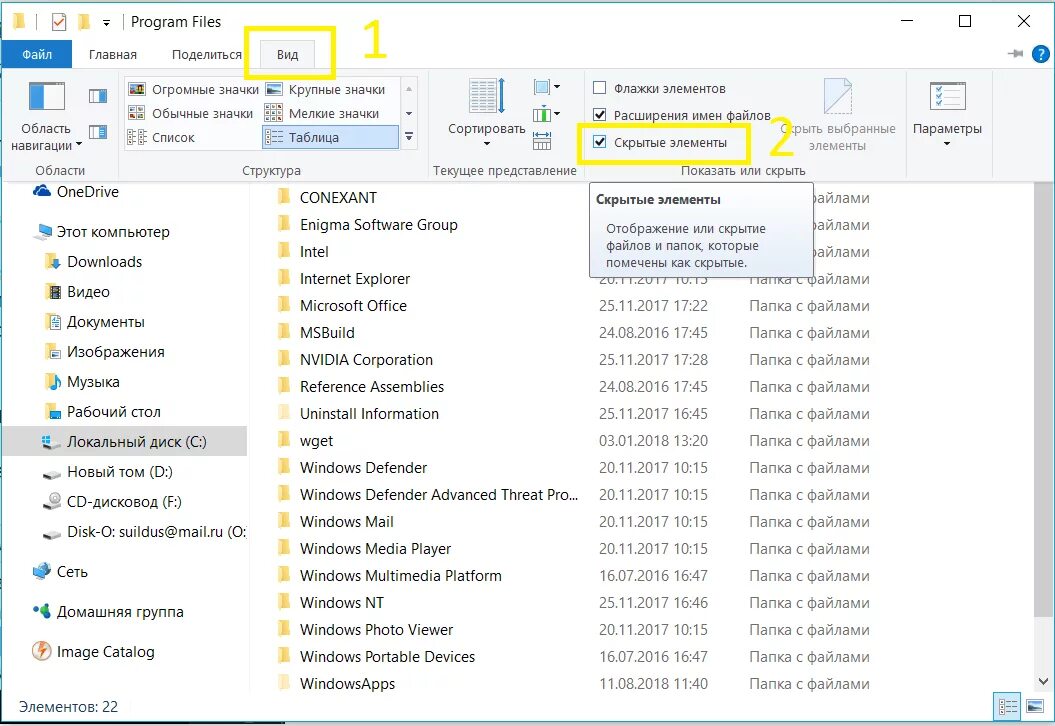Select Огромные значки layout
The width and height of the screenshot is (1055, 726).
tap(194, 89)
